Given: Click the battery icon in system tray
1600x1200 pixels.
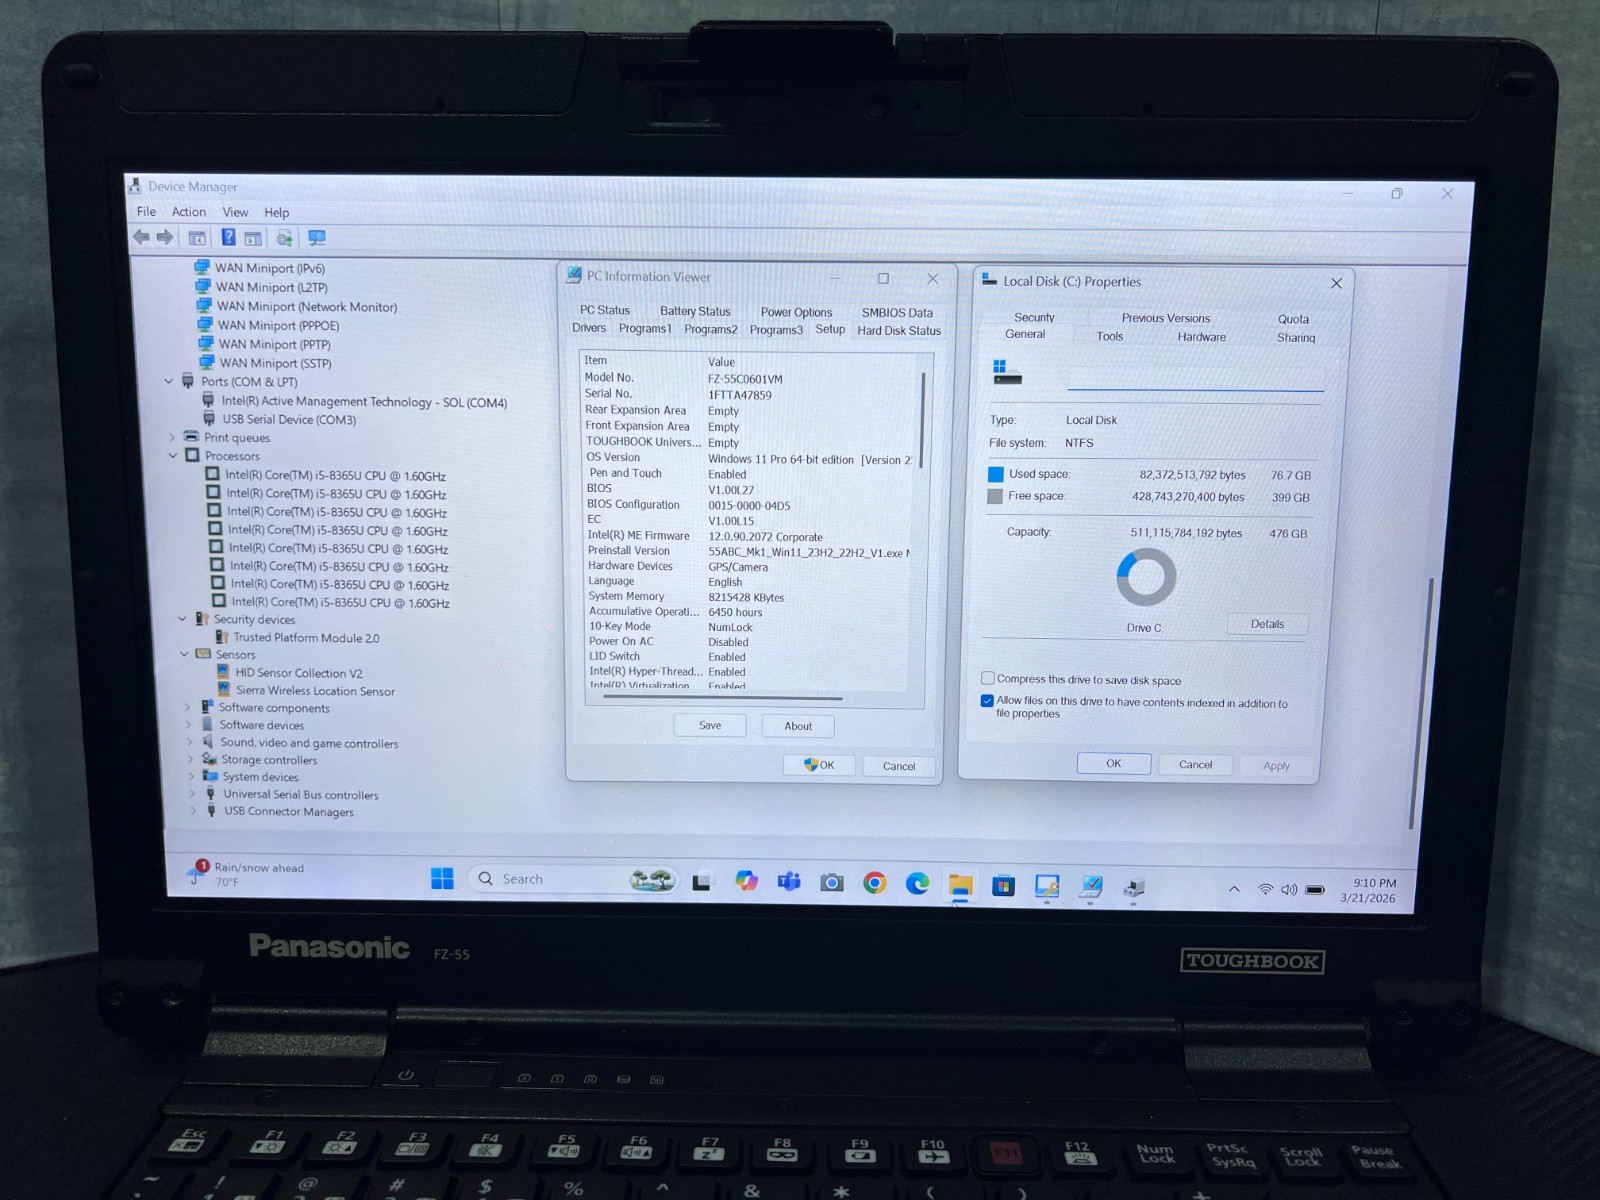Looking at the screenshot, I should coord(1315,889).
